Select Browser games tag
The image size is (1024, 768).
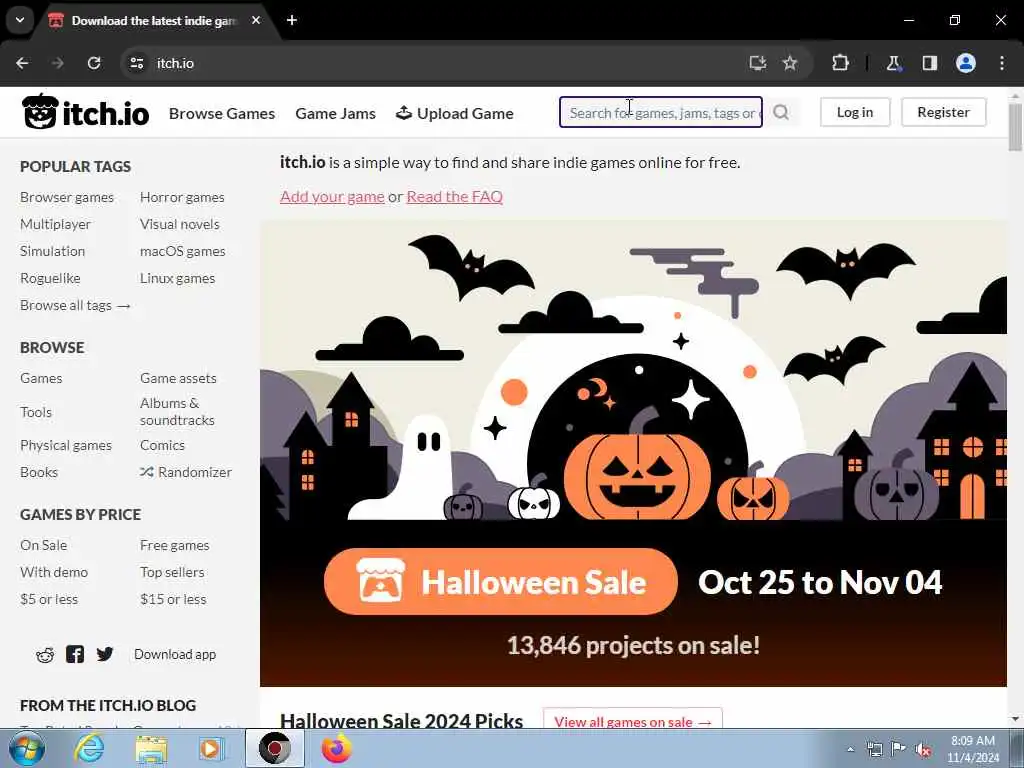click(x=67, y=197)
